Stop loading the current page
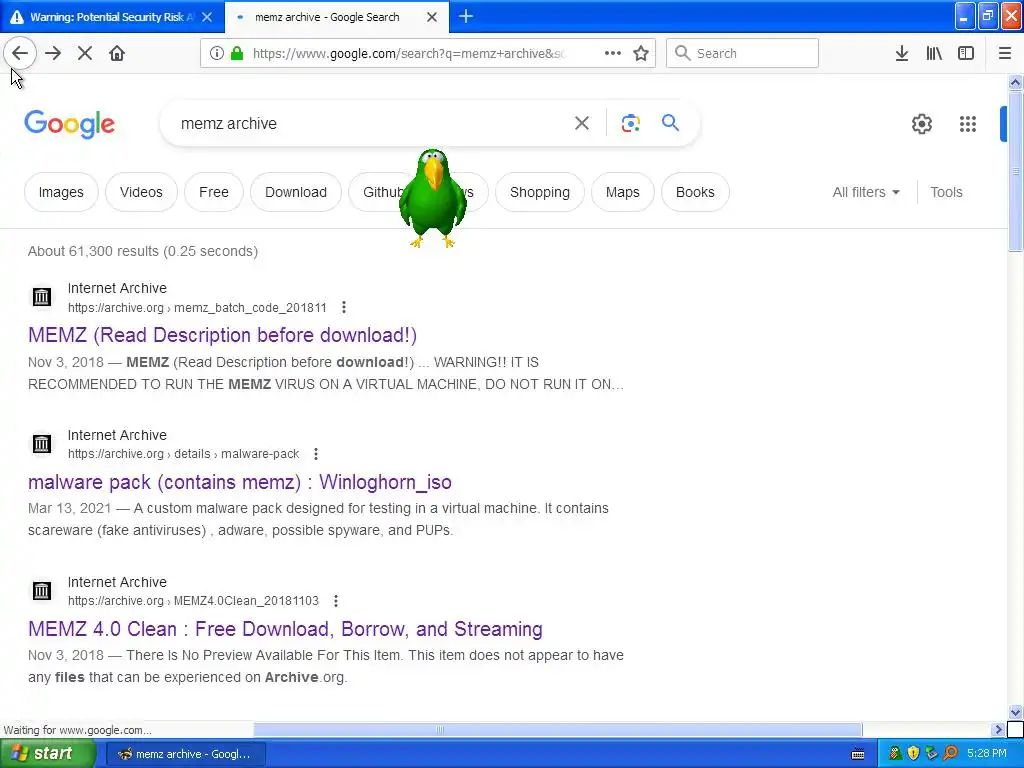Image resolution: width=1024 pixels, height=768 pixels. (85, 54)
